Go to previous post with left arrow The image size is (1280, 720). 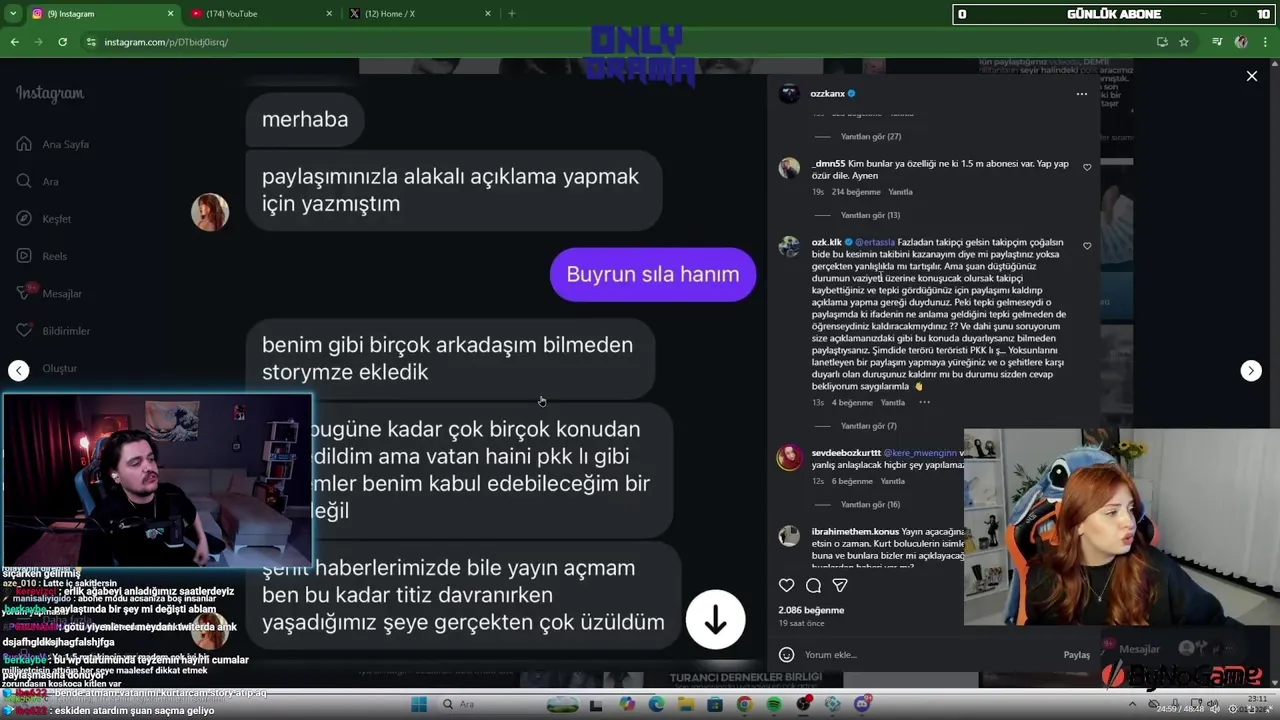pyautogui.click(x=19, y=370)
